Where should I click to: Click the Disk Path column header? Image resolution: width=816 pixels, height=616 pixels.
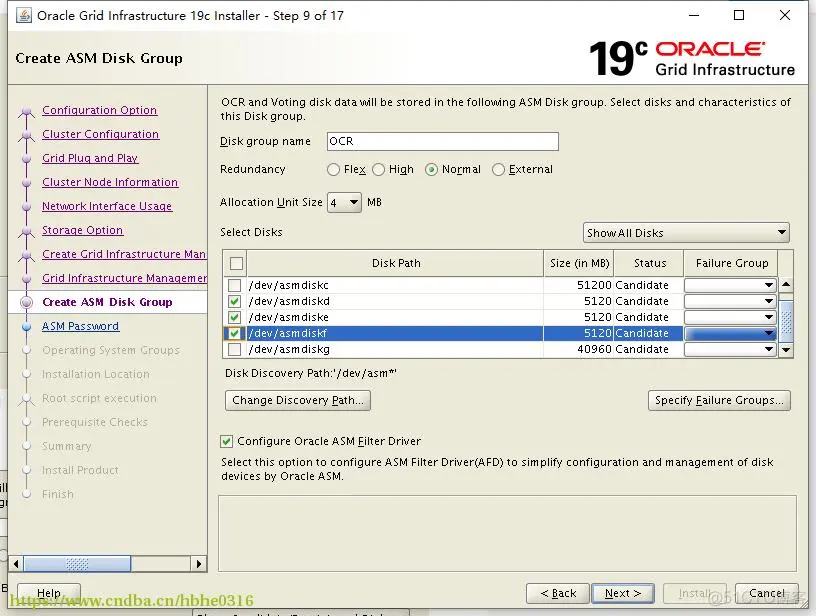click(396, 263)
